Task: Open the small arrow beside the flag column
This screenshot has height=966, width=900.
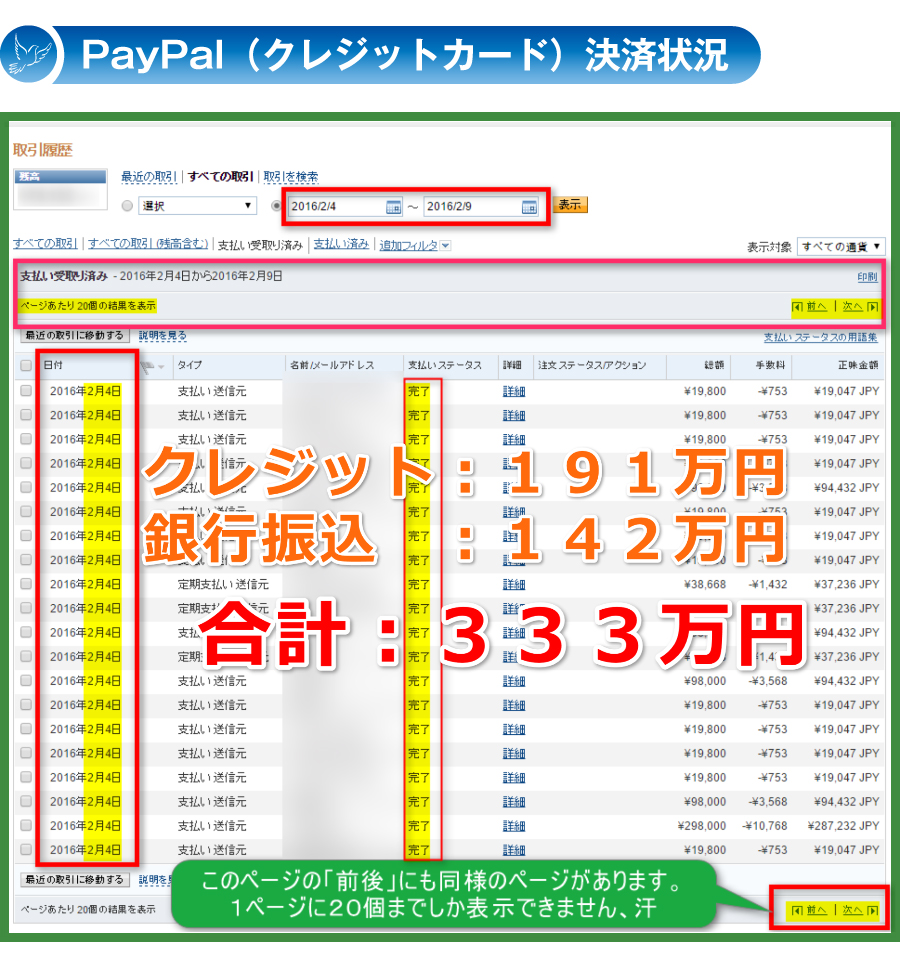Action: tap(161, 367)
